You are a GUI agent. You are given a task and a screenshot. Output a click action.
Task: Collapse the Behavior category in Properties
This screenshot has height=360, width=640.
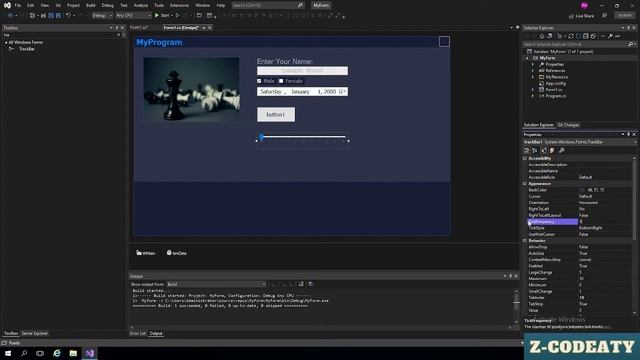pyautogui.click(x=525, y=241)
